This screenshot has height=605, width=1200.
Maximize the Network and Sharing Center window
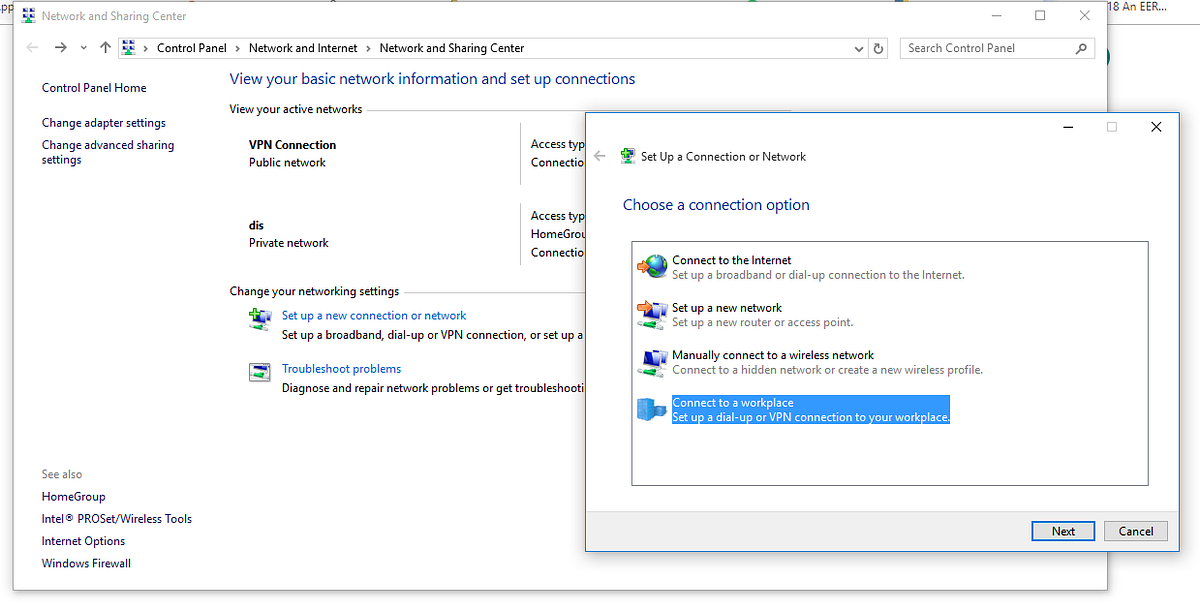click(1040, 16)
